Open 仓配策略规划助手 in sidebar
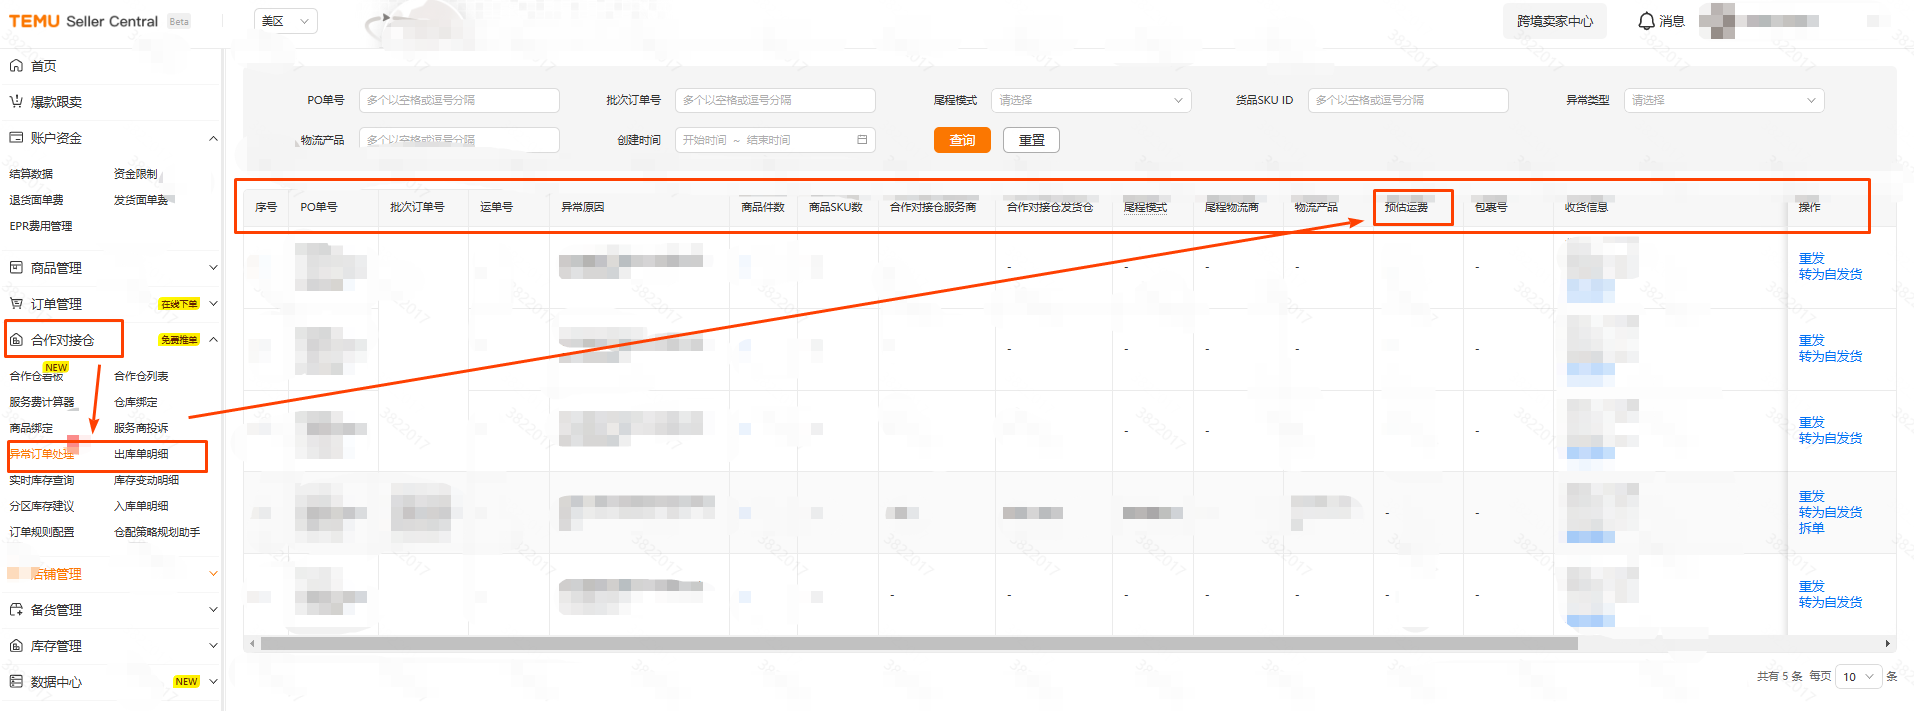Image resolution: width=1914 pixels, height=711 pixels. (x=157, y=532)
